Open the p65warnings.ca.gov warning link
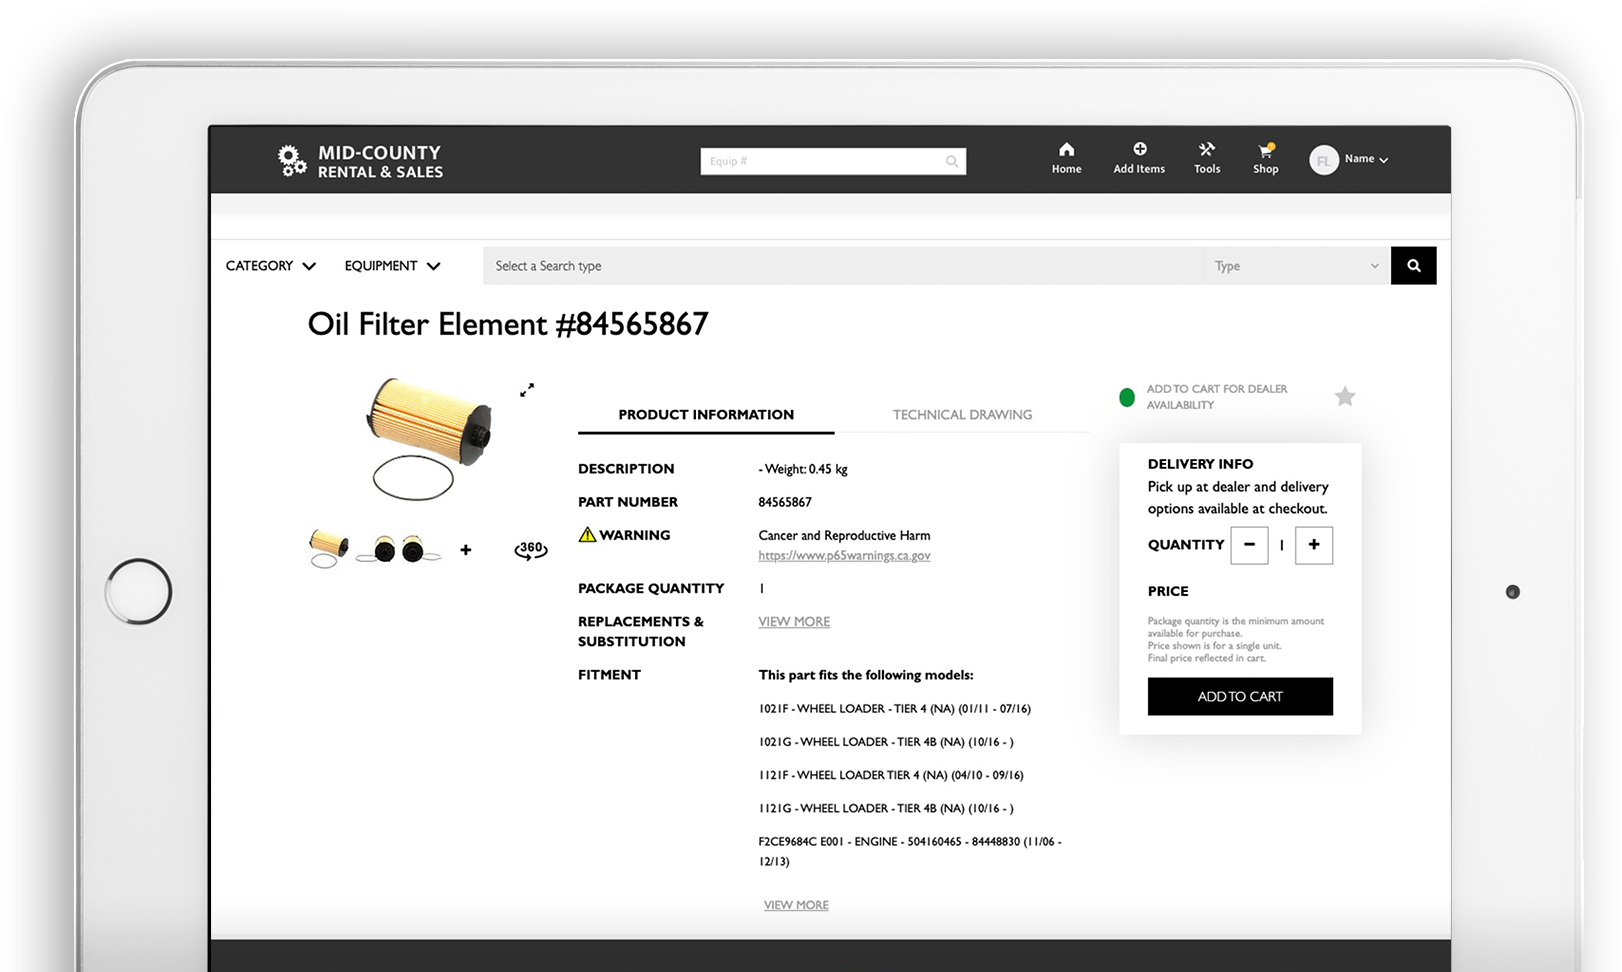Screen dimensions: 1622x972 coord(843,556)
